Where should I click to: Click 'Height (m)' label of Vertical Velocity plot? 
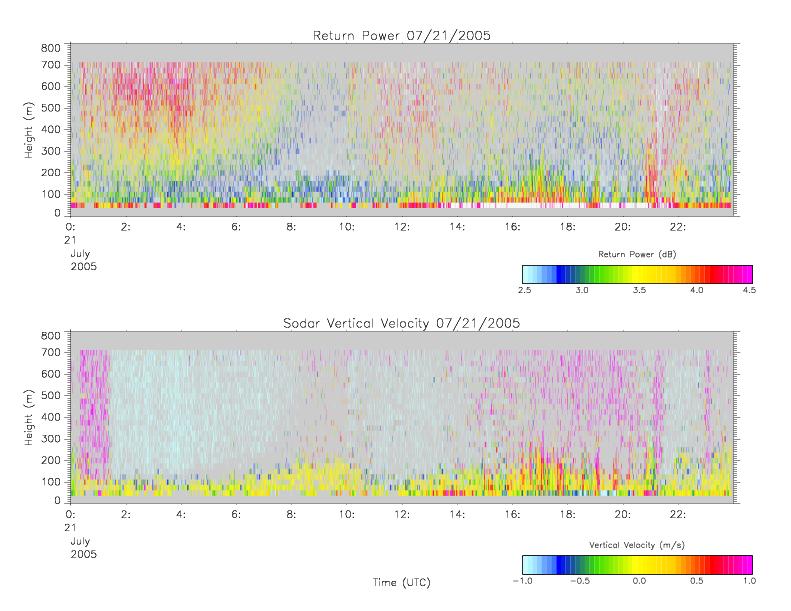29,417
